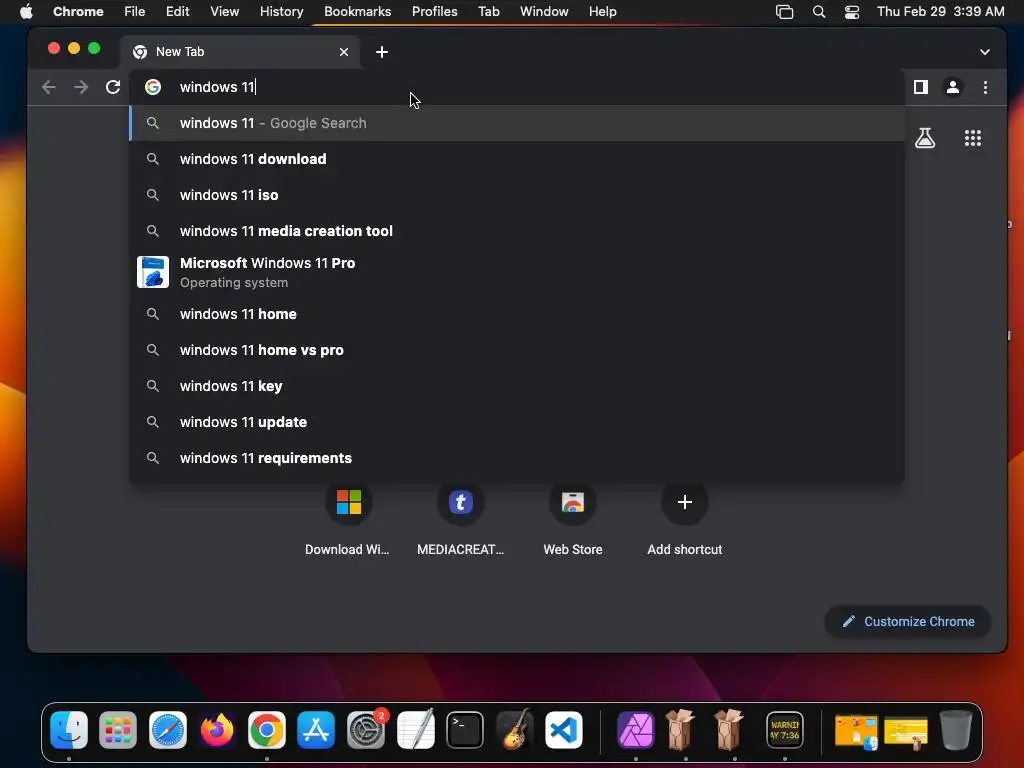Viewport: 1024px width, 768px height.
Task: Open Visual Studio Code from the Dock
Action: pyautogui.click(x=564, y=729)
